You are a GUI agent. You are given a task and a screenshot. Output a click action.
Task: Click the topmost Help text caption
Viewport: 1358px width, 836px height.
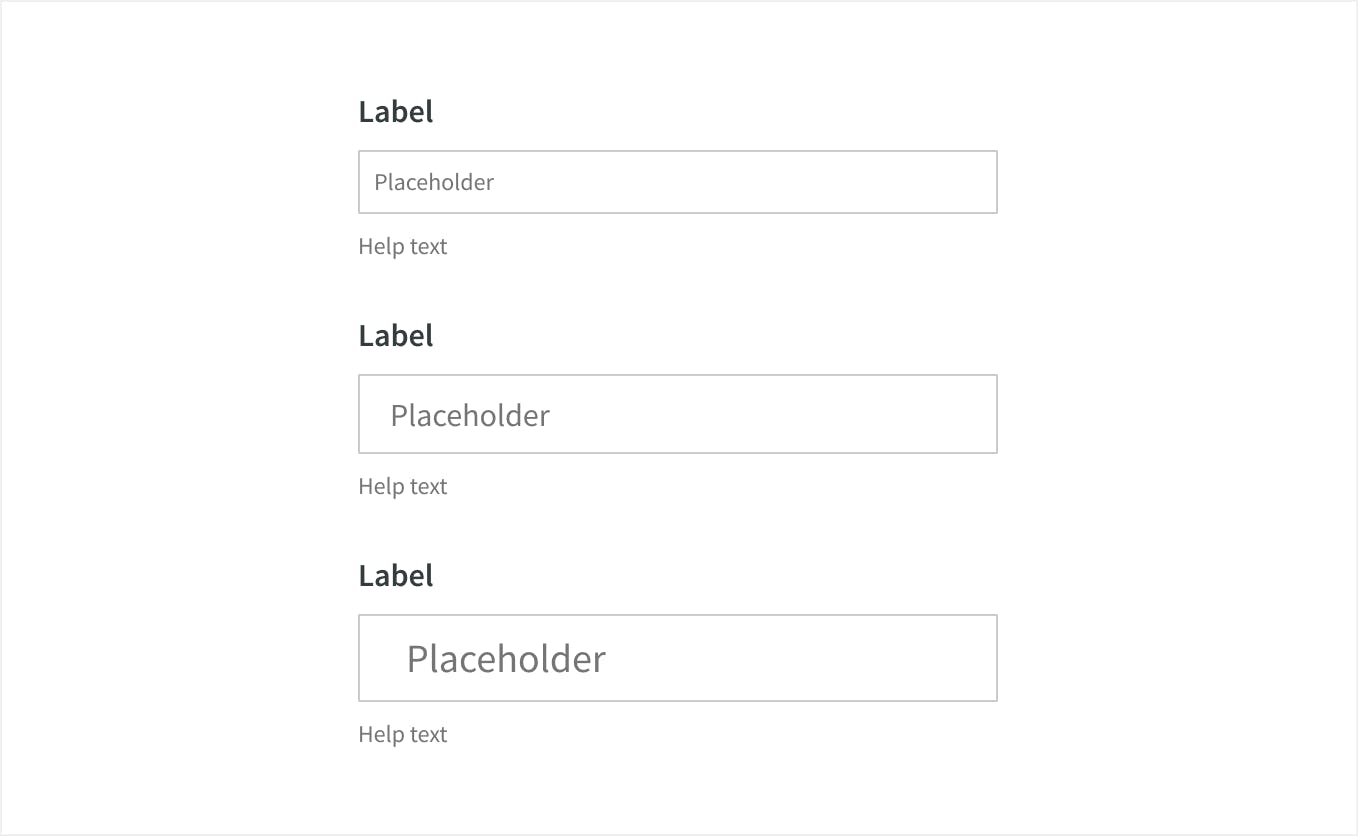pyautogui.click(x=403, y=247)
